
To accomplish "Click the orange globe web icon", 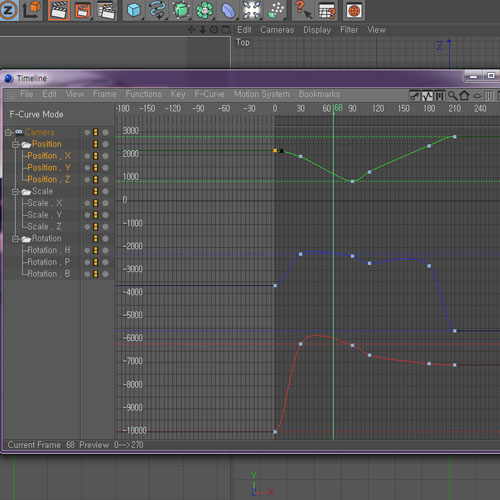I will pos(354,10).
